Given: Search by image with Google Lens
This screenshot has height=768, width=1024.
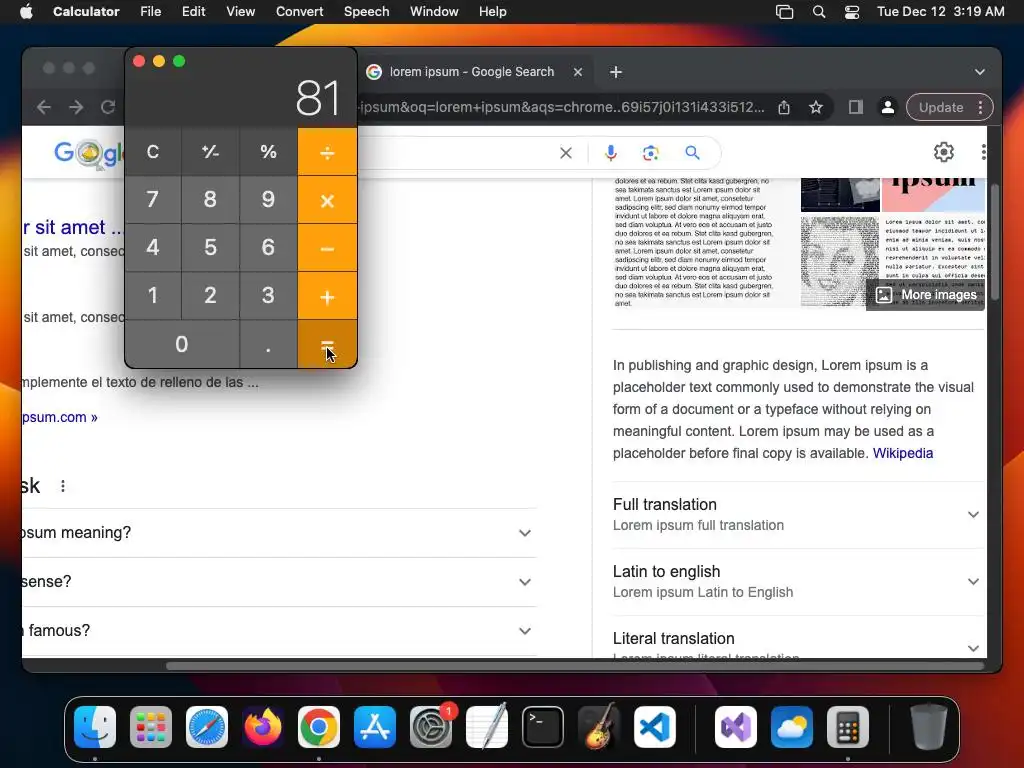Looking at the screenshot, I should tap(650, 153).
